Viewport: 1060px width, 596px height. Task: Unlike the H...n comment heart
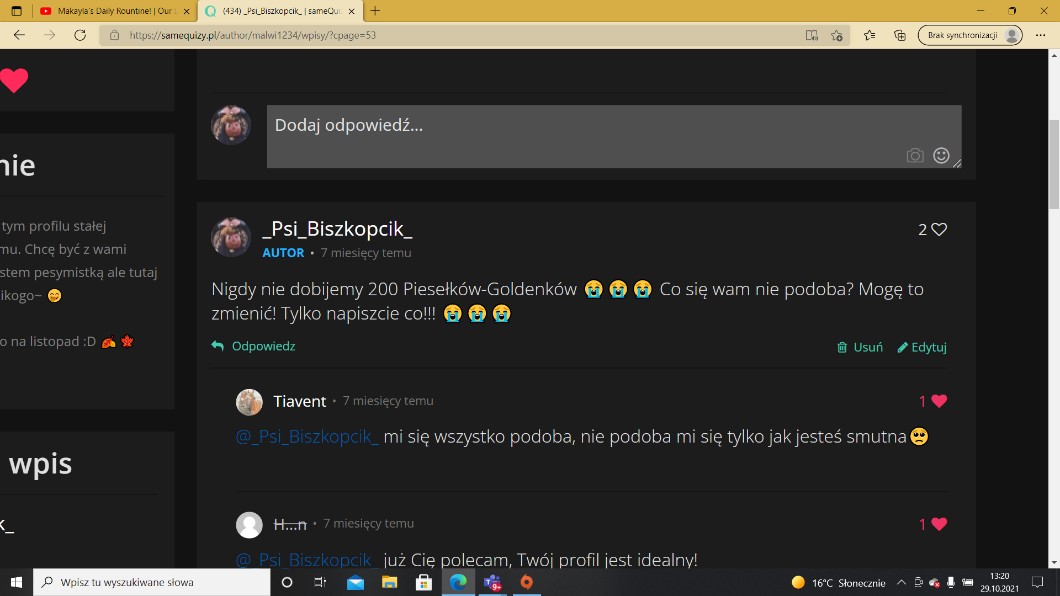tap(939, 524)
